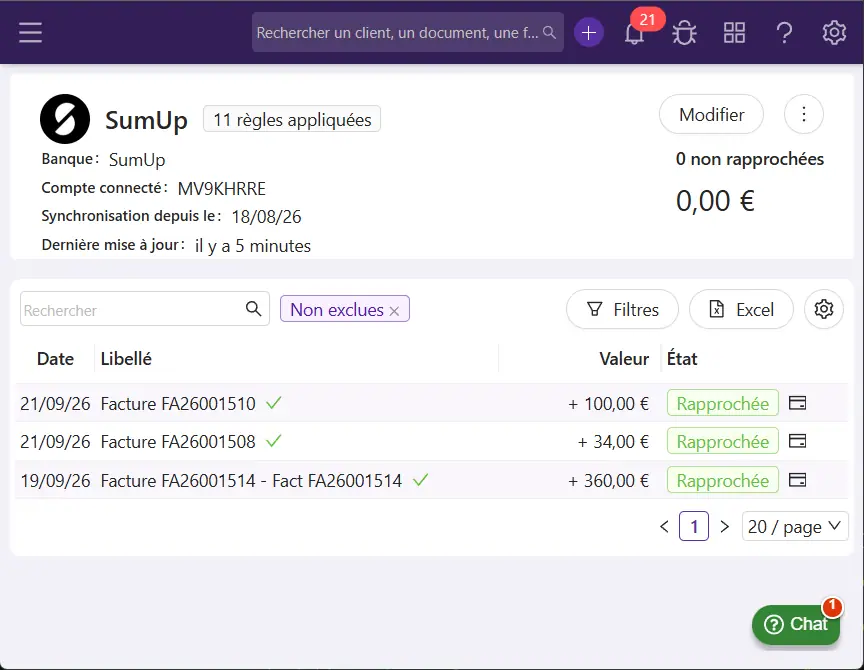The height and width of the screenshot is (670, 864).
Task: Go to next page arrow
Action: point(725,527)
